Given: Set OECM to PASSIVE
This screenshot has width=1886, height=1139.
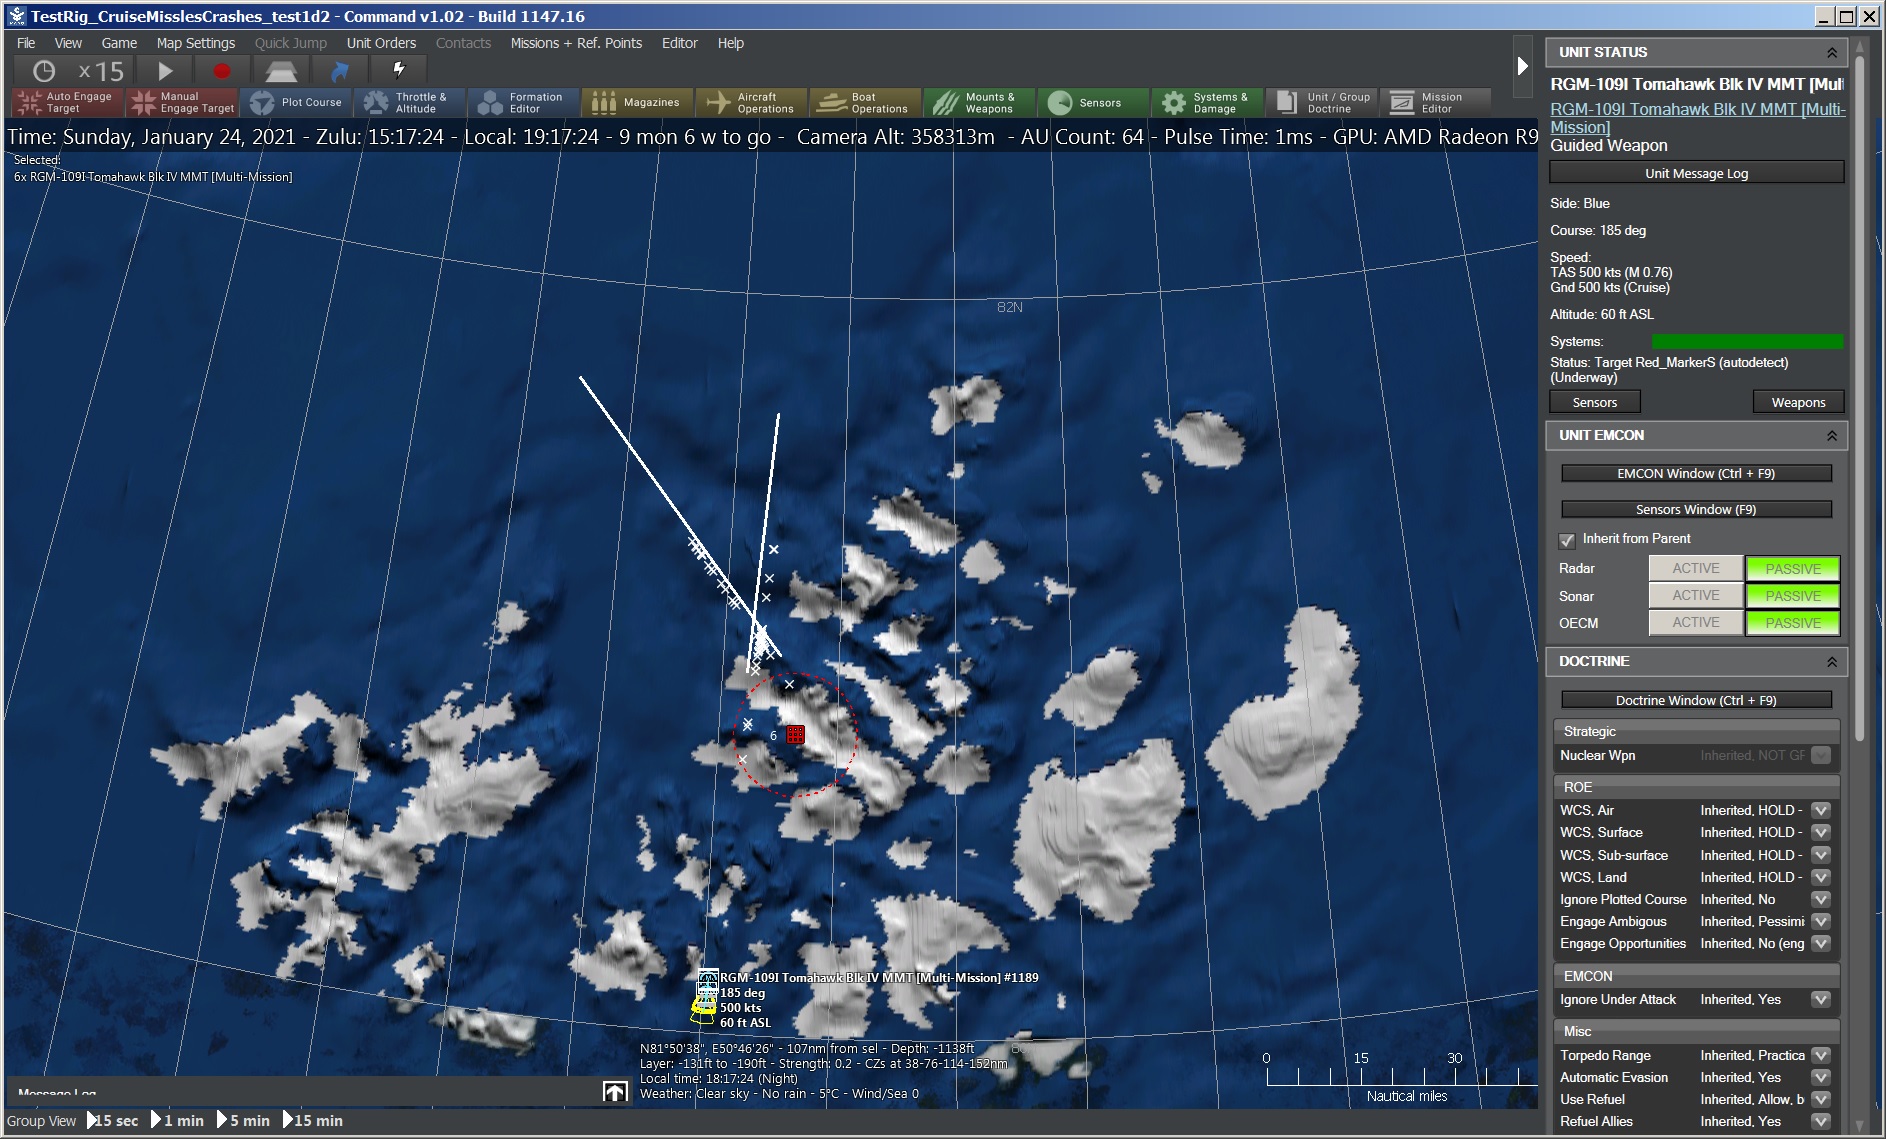Looking at the screenshot, I should click(x=1792, y=622).
